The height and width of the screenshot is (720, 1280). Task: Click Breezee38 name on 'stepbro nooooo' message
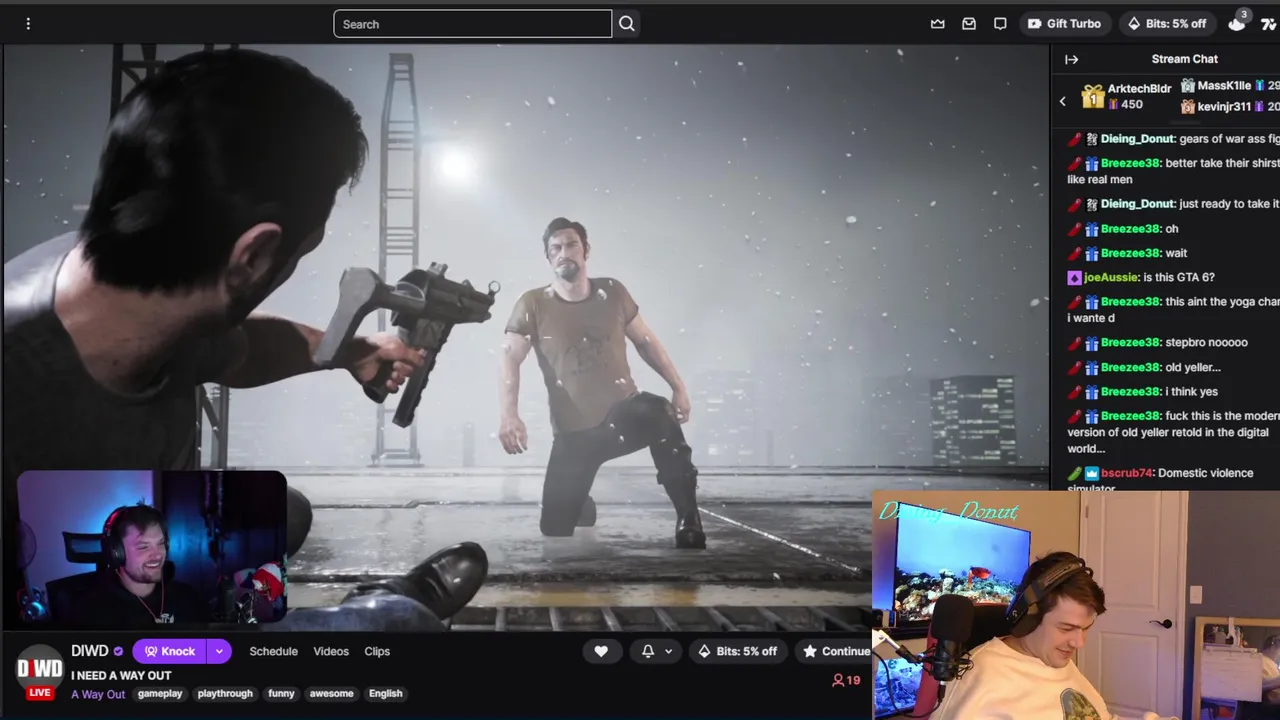1129,342
